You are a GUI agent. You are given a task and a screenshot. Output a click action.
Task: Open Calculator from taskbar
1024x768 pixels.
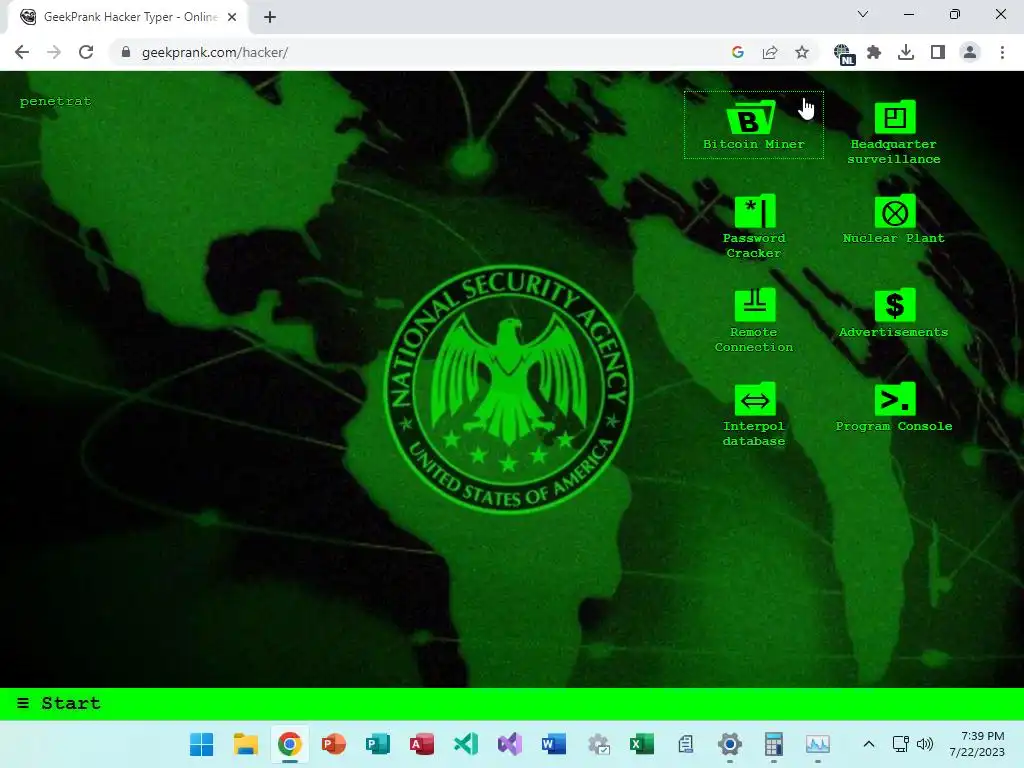tap(774, 744)
